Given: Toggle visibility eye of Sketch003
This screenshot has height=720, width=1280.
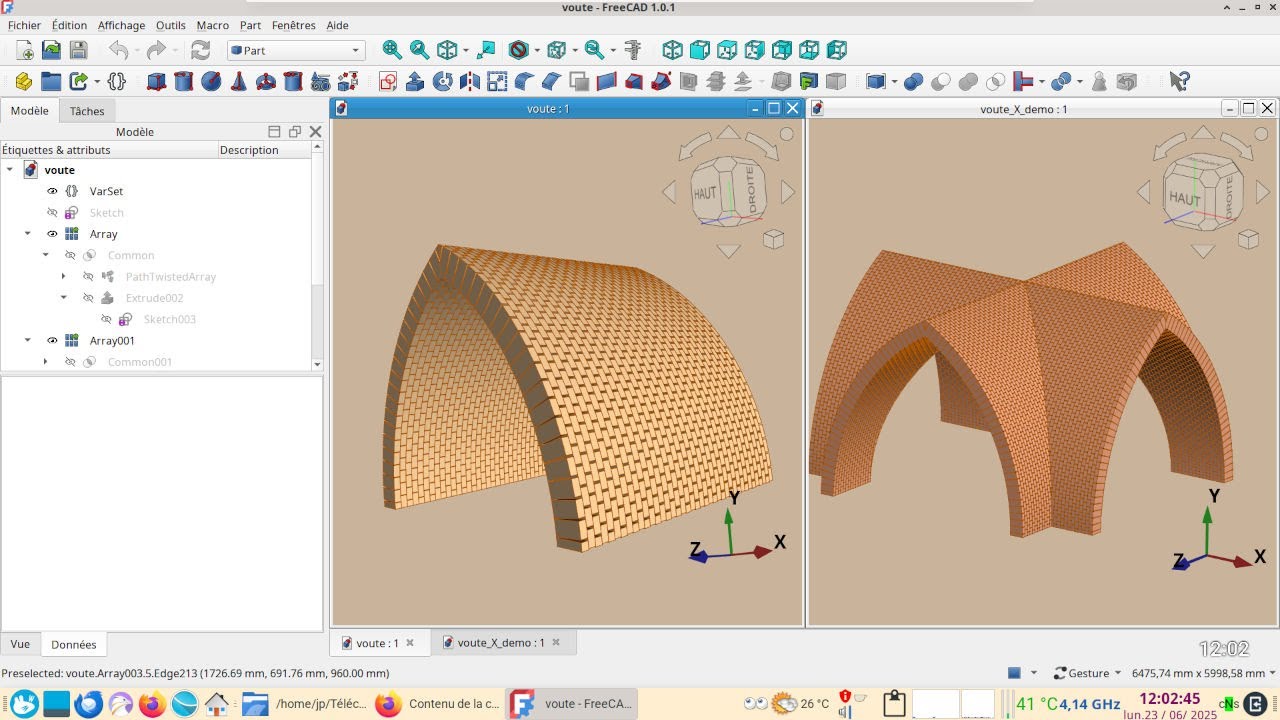Looking at the screenshot, I should point(107,320).
